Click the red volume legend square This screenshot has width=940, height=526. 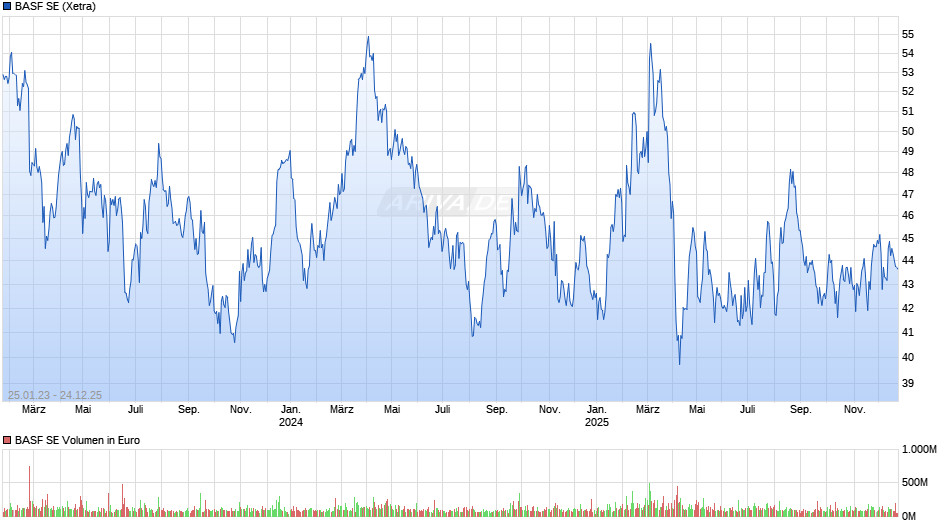7,440
